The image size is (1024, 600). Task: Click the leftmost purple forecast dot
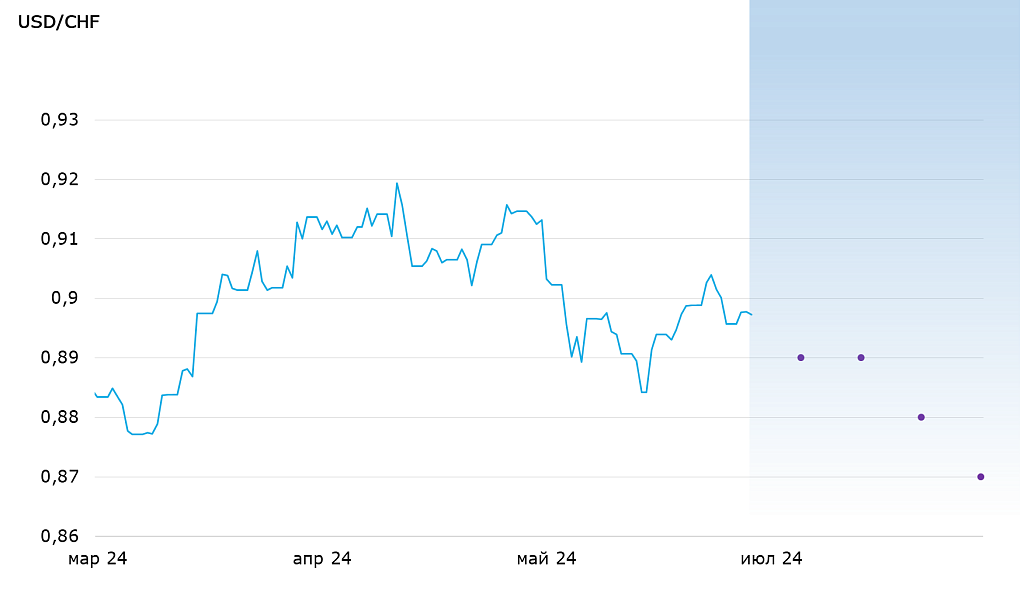coord(800,357)
